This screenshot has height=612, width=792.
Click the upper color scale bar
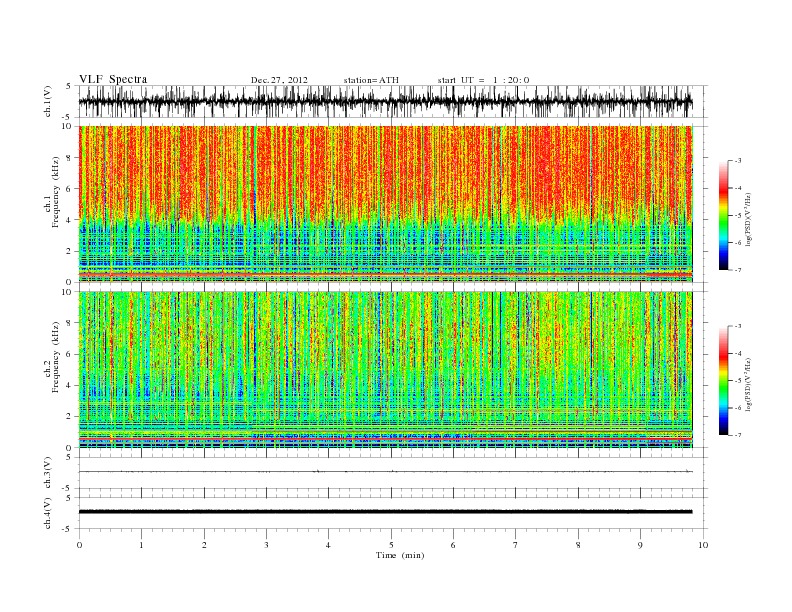click(723, 215)
